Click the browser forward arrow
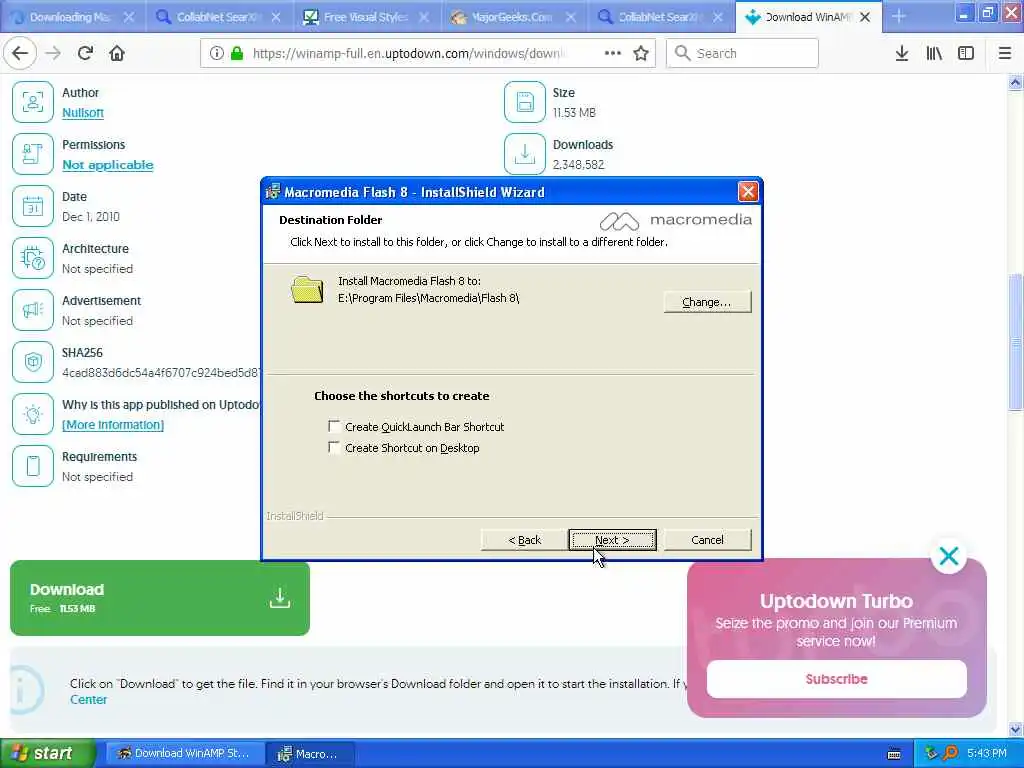Image resolution: width=1024 pixels, height=768 pixels. 53,53
